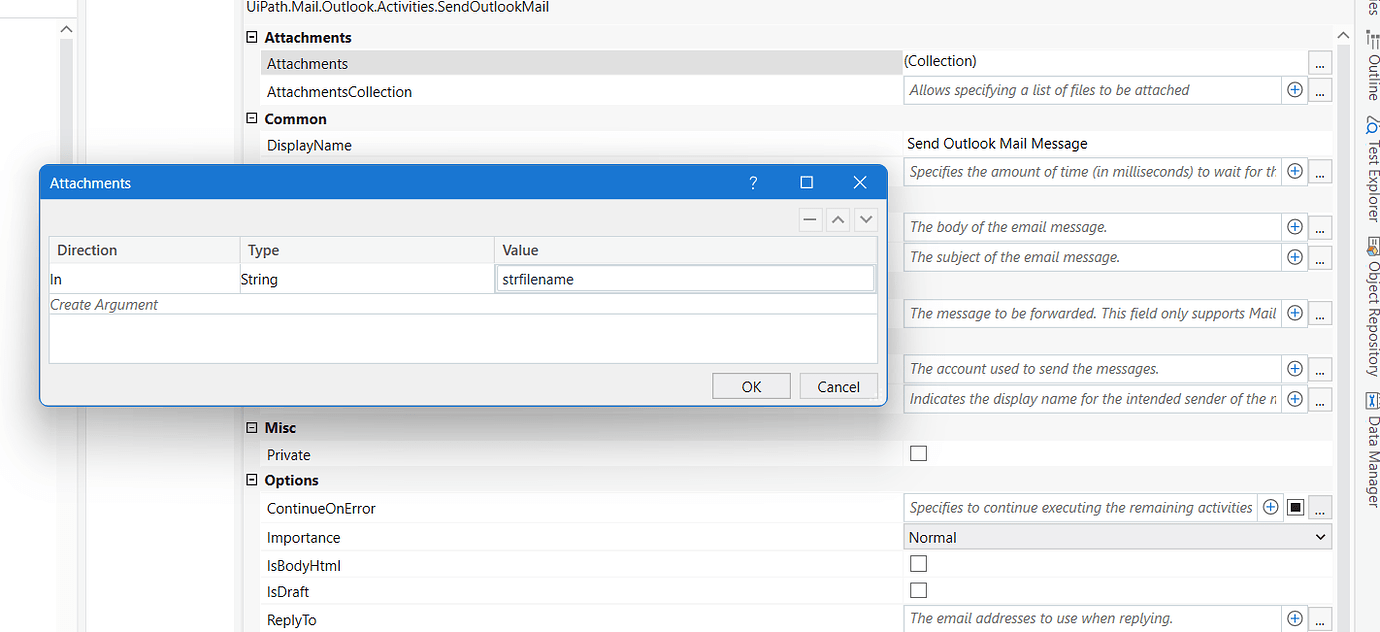Move the strfilename argument down
Image resolution: width=1380 pixels, height=632 pixels.
tap(866, 219)
